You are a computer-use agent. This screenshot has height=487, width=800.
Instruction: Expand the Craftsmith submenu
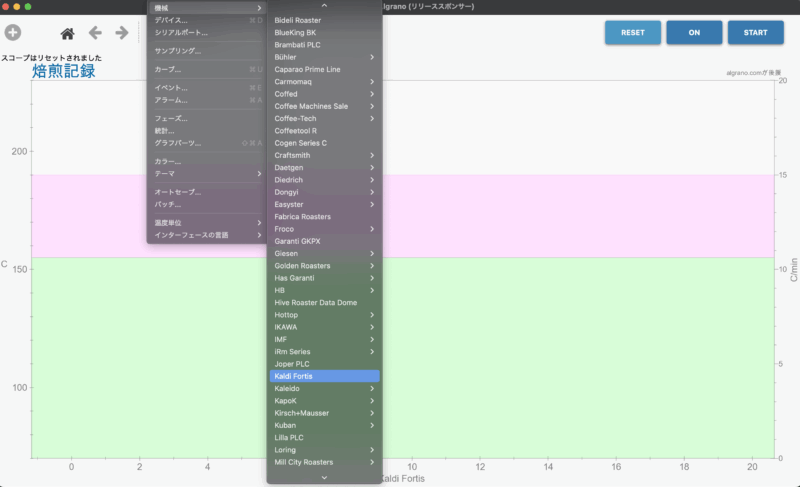pos(324,155)
